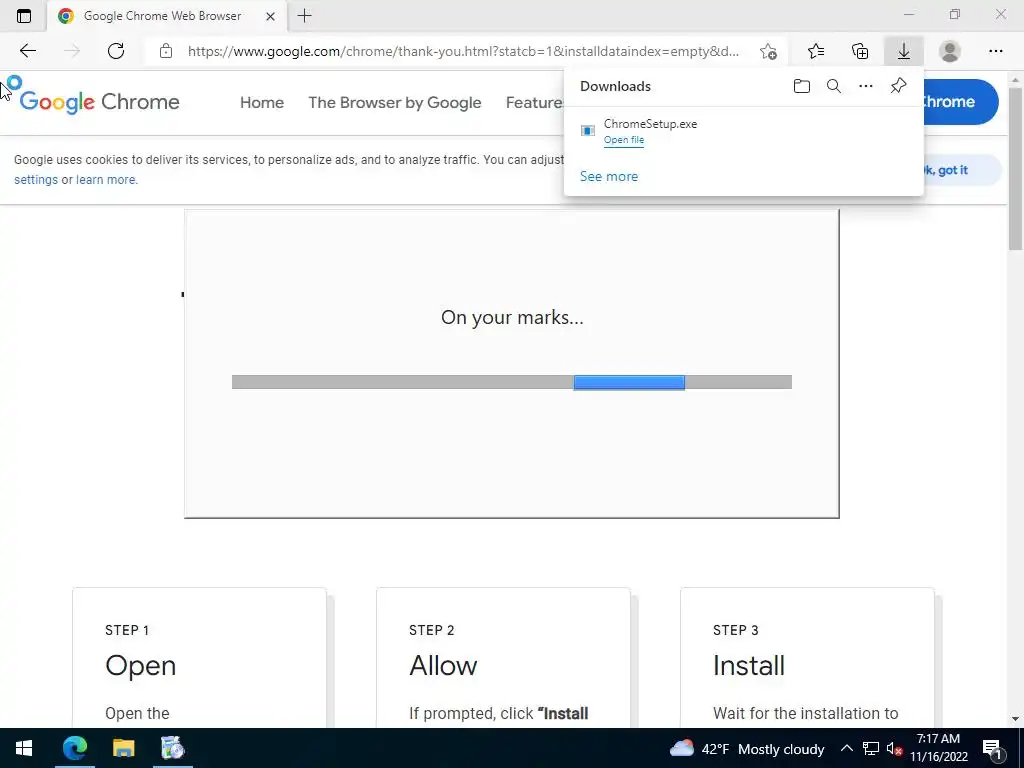Click the lock site information icon
This screenshot has height=768, width=1024.
pos(166,51)
